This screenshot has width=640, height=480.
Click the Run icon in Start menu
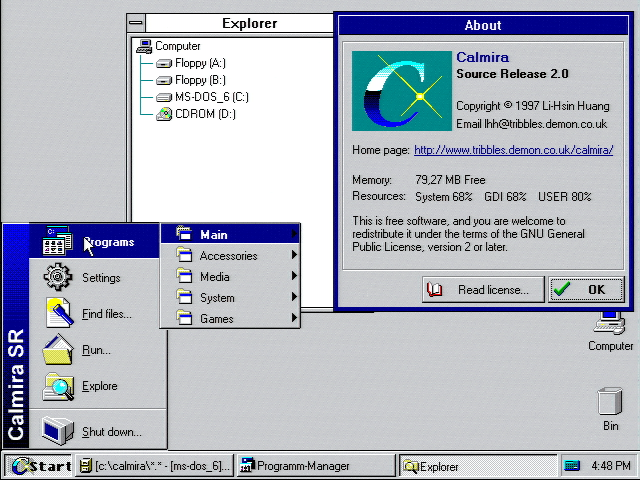tap(58, 350)
